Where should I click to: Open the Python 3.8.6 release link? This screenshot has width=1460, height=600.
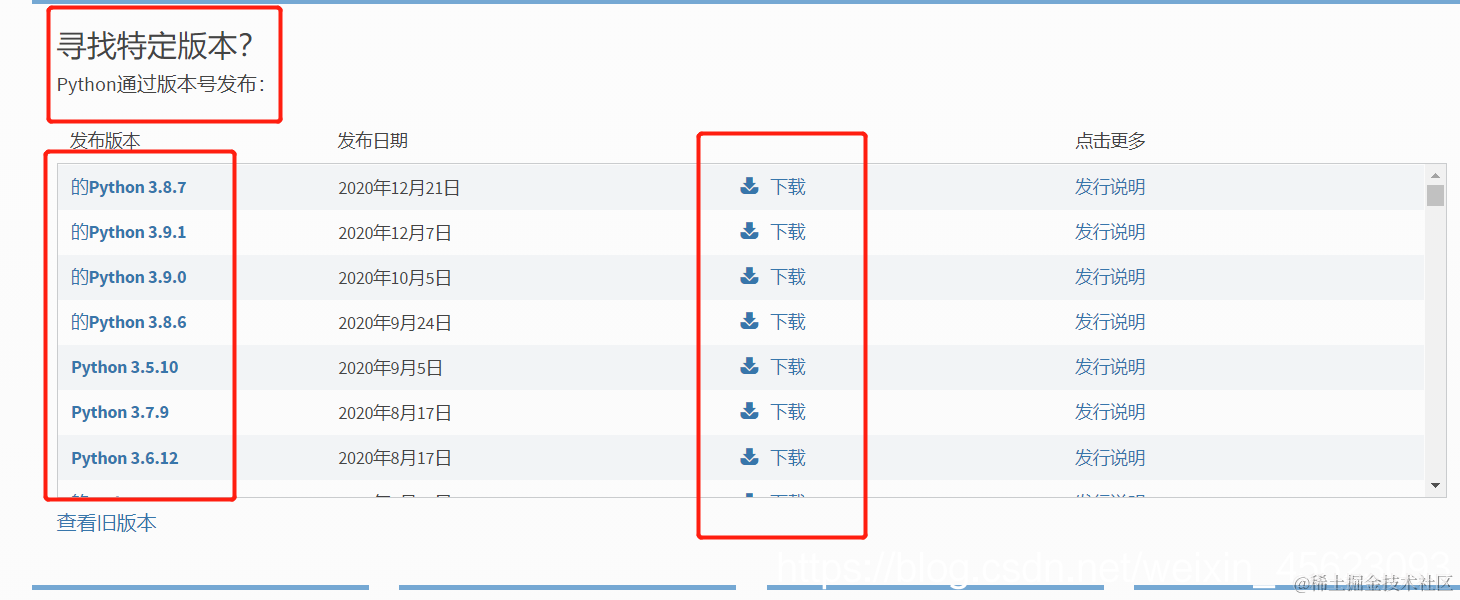(129, 322)
